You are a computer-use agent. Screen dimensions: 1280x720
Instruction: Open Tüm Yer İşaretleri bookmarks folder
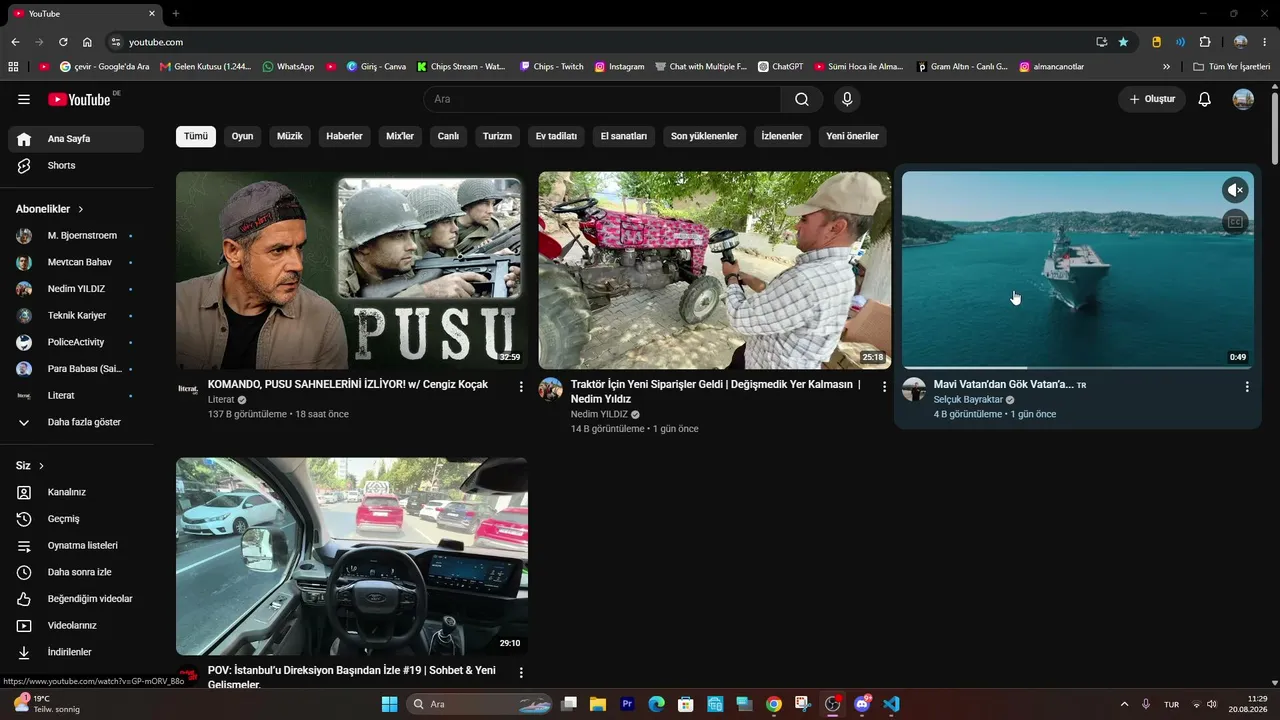pyautogui.click(x=1232, y=67)
